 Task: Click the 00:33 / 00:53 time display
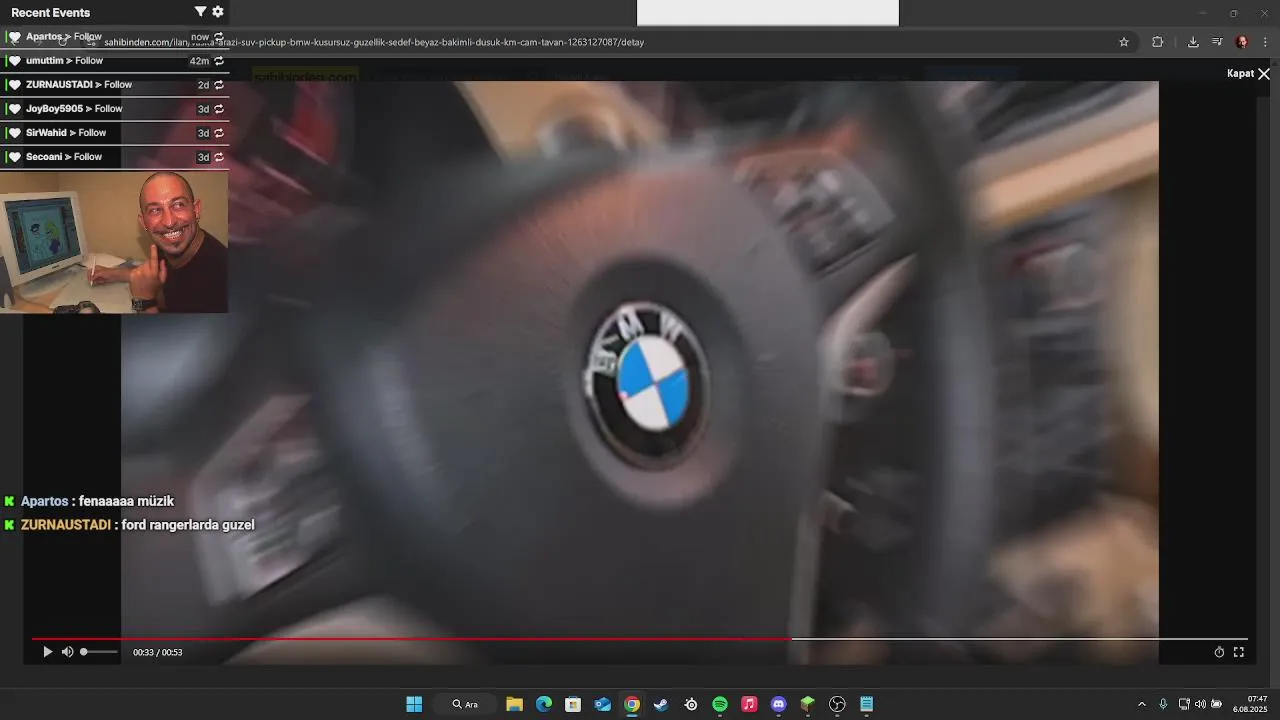pyautogui.click(x=158, y=653)
